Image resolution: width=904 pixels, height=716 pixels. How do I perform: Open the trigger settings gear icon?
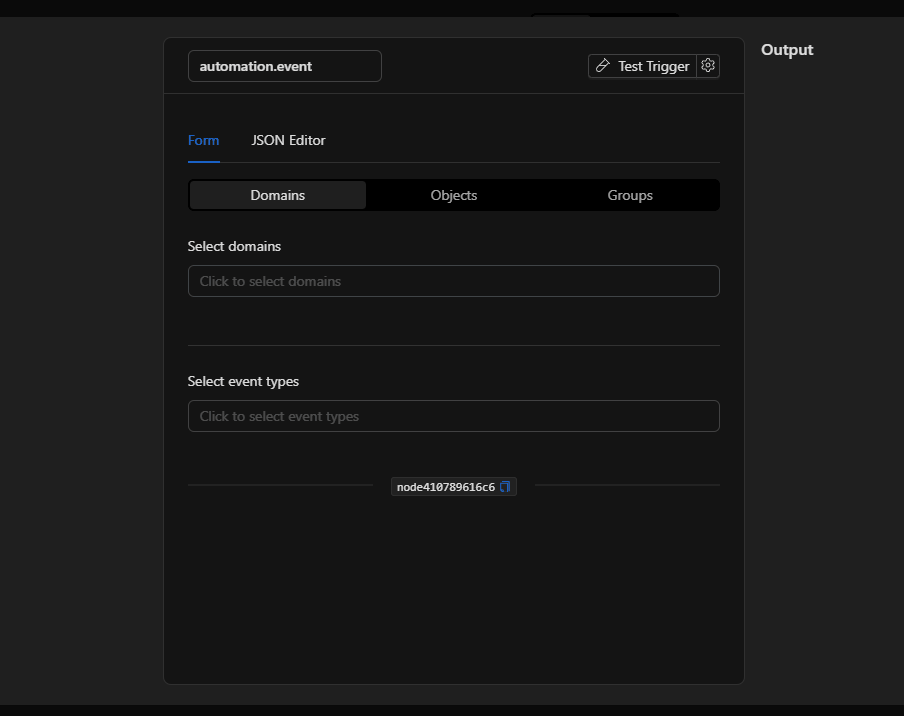708,66
